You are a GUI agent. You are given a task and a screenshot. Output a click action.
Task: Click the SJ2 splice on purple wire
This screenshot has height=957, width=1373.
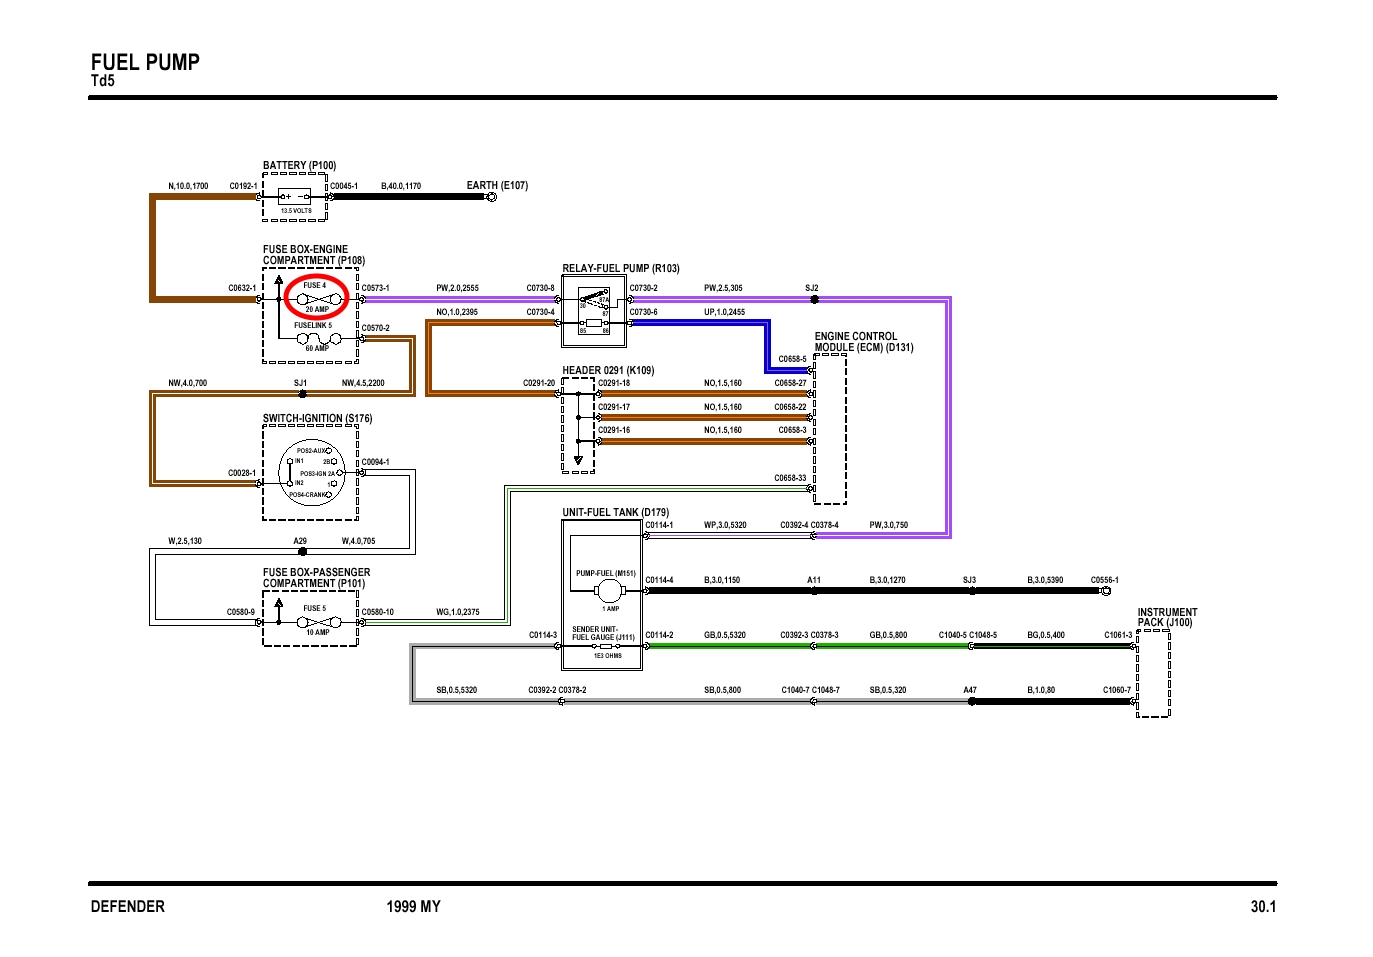[x=814, y=299]
